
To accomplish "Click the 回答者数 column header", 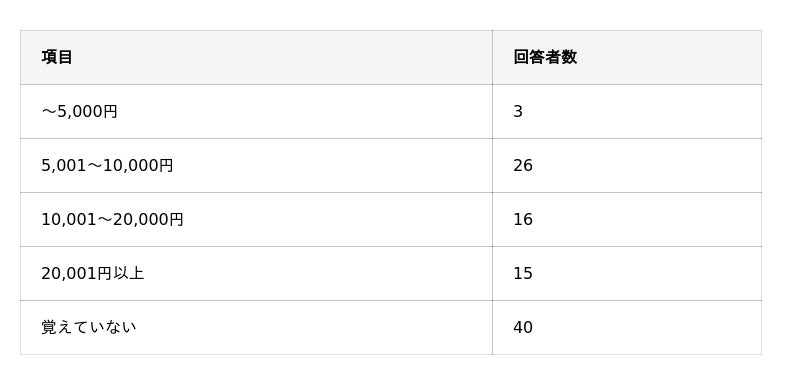I will click(545, 57).
